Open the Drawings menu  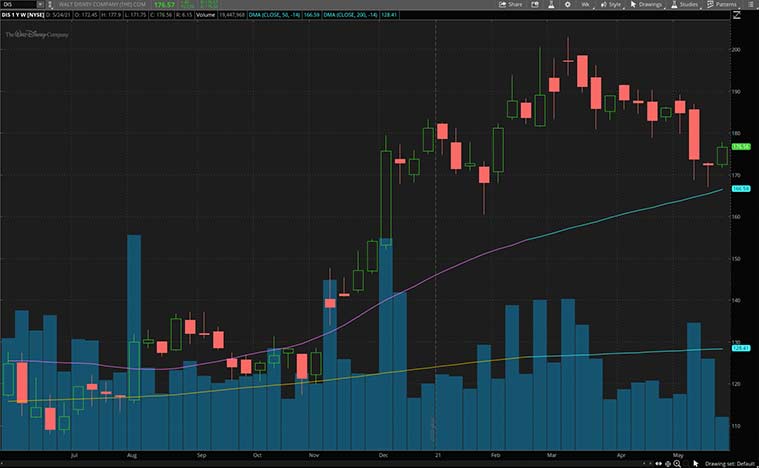click(646, 4)
